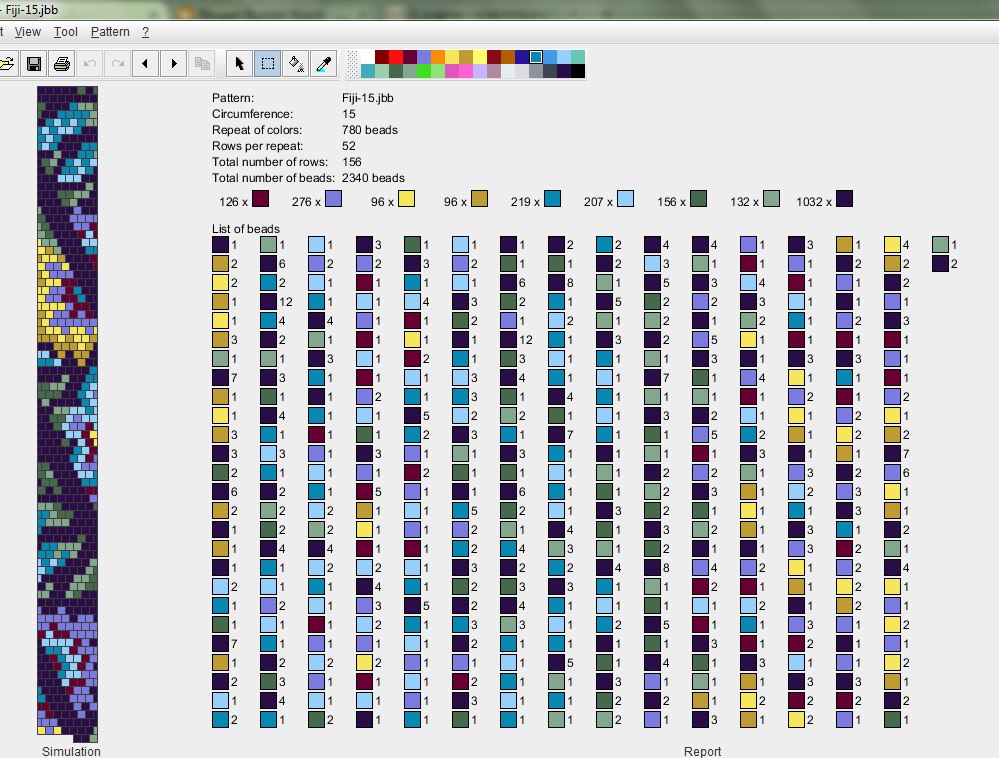Open the ? help menu
The image size is (999, 758).
(145, 32)
